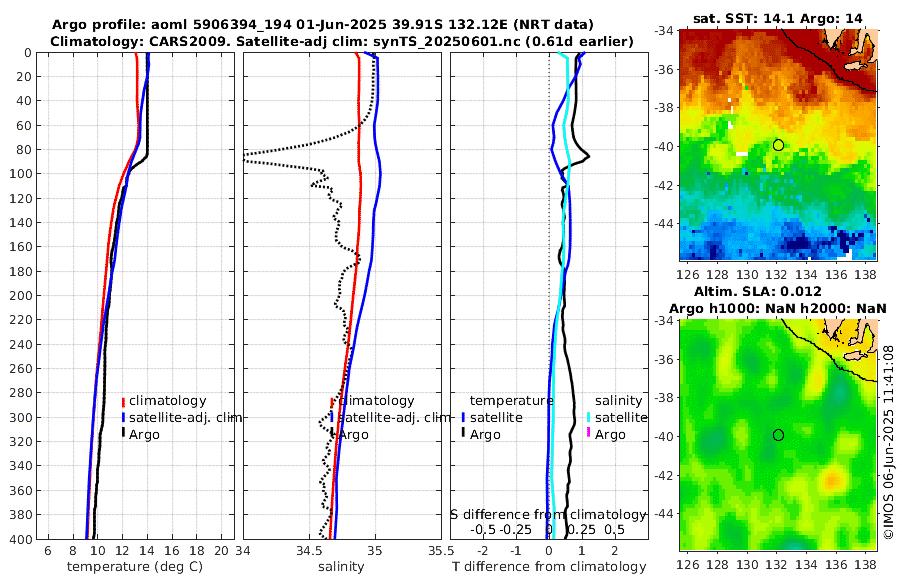The width and height of the screenshot is (900, 580).
Task: Click the 'salinity' legend heading in difference plot
Action: coord(618,401)
